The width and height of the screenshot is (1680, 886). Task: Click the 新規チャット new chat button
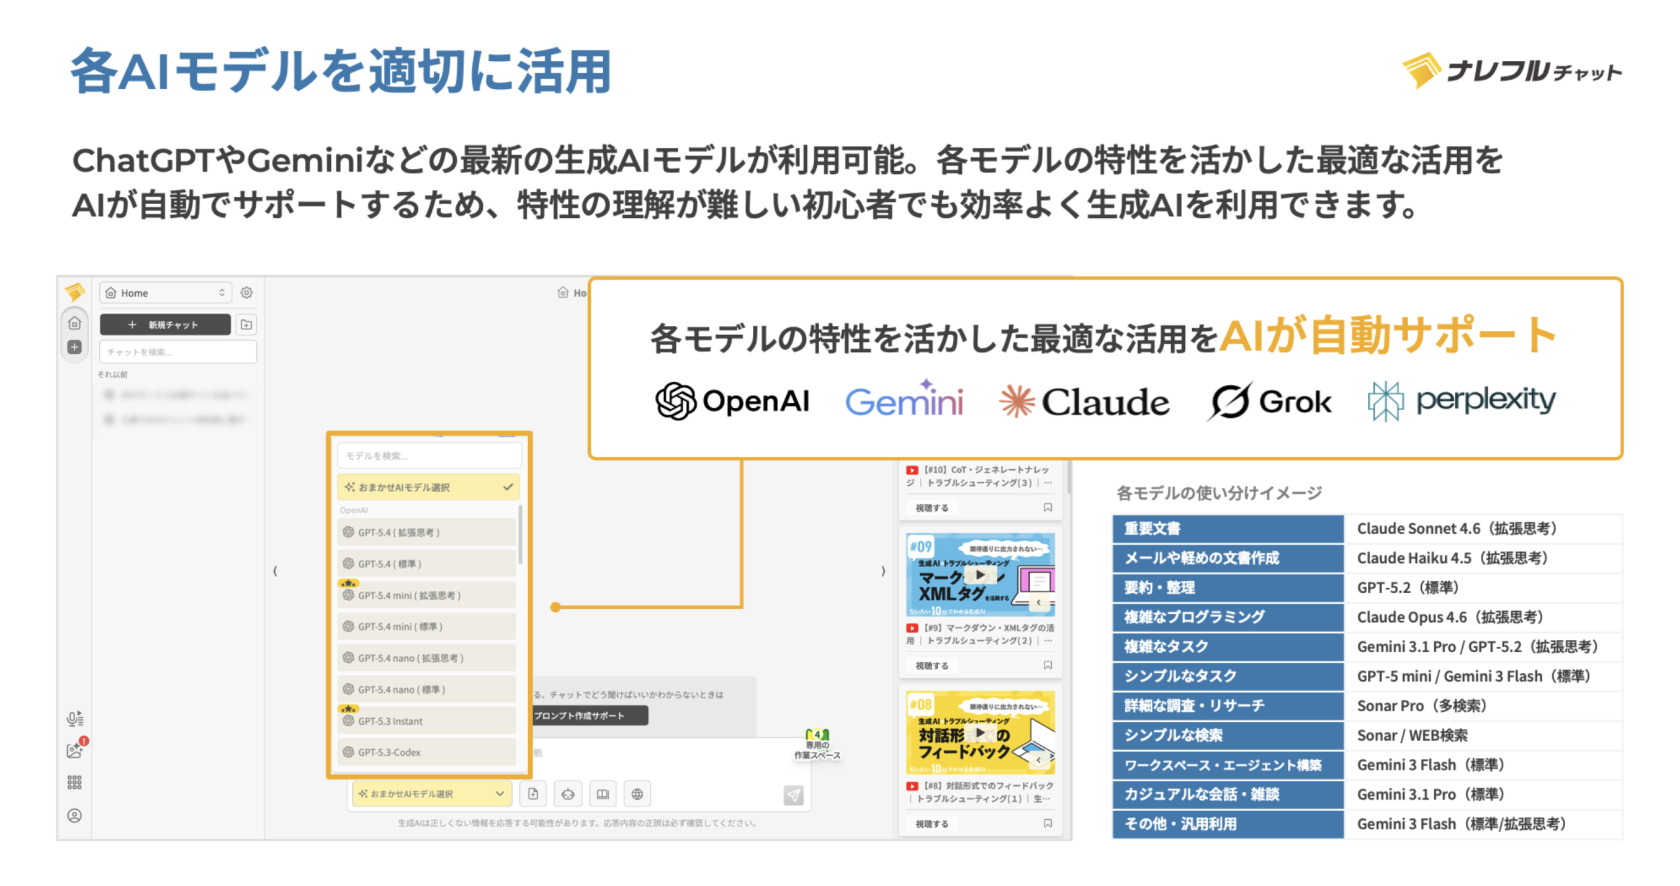tap(165, 324)
